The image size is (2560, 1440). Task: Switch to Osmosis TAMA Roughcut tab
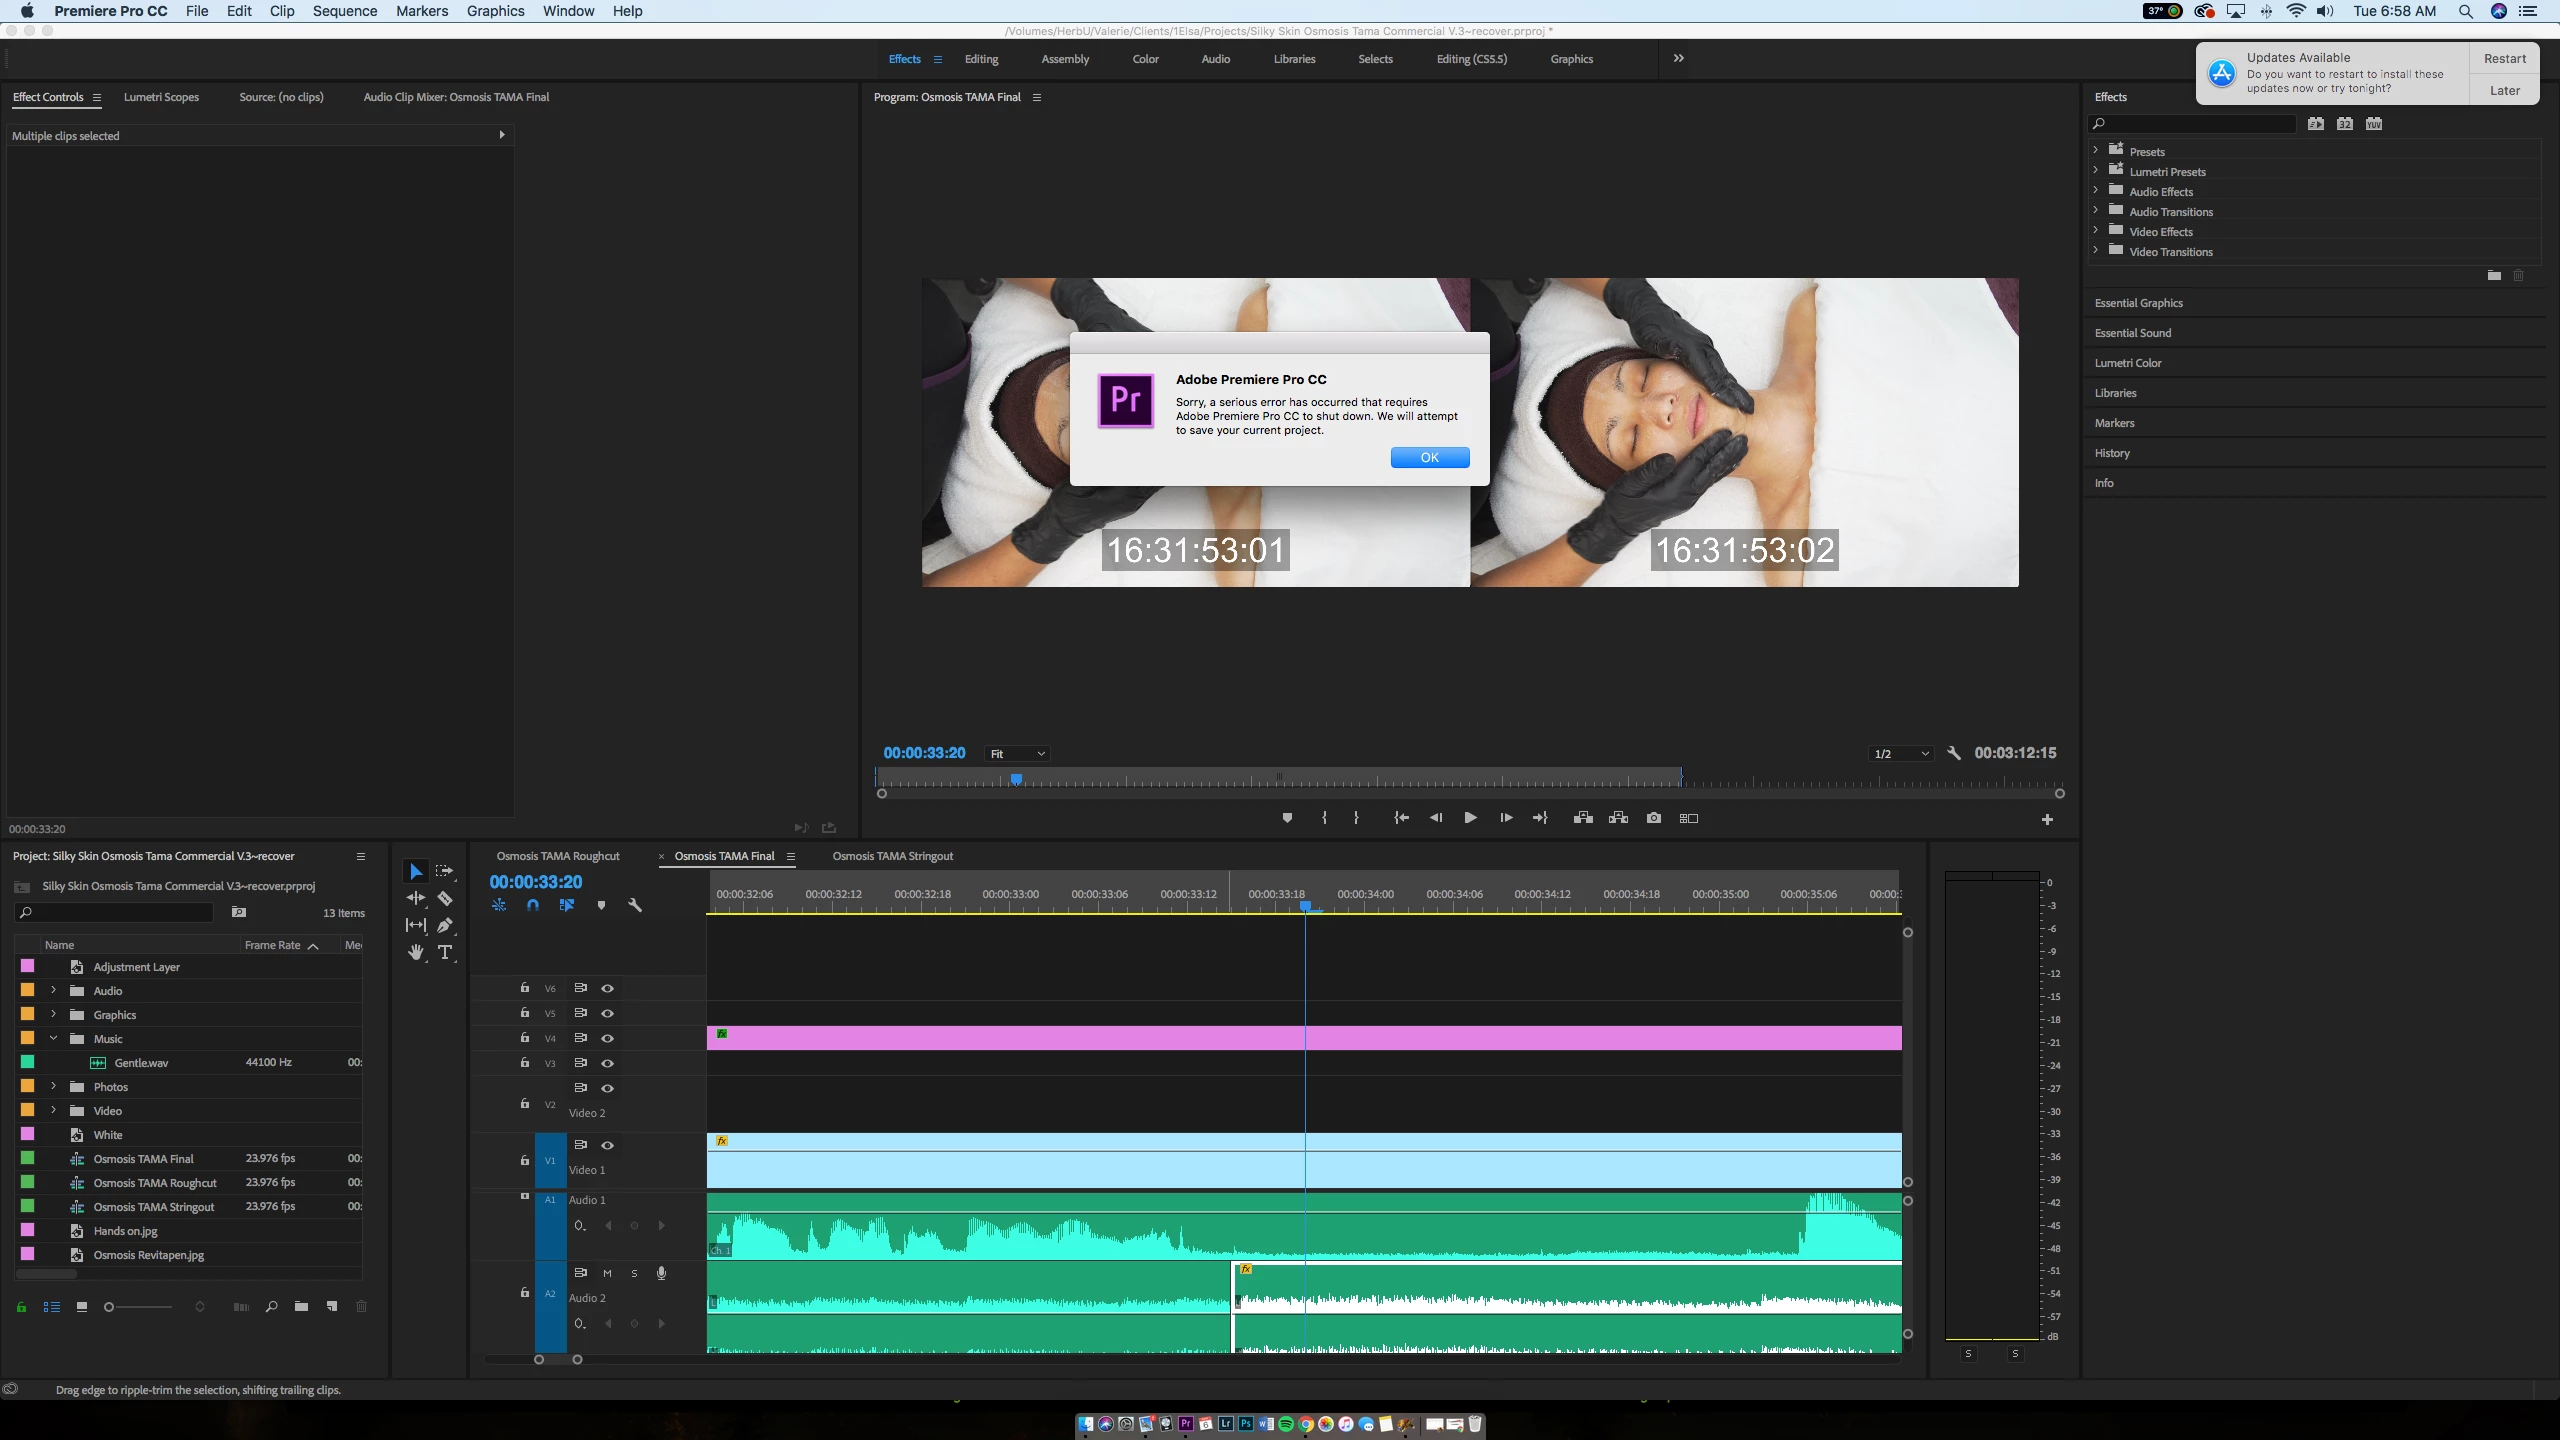point(558,856)
